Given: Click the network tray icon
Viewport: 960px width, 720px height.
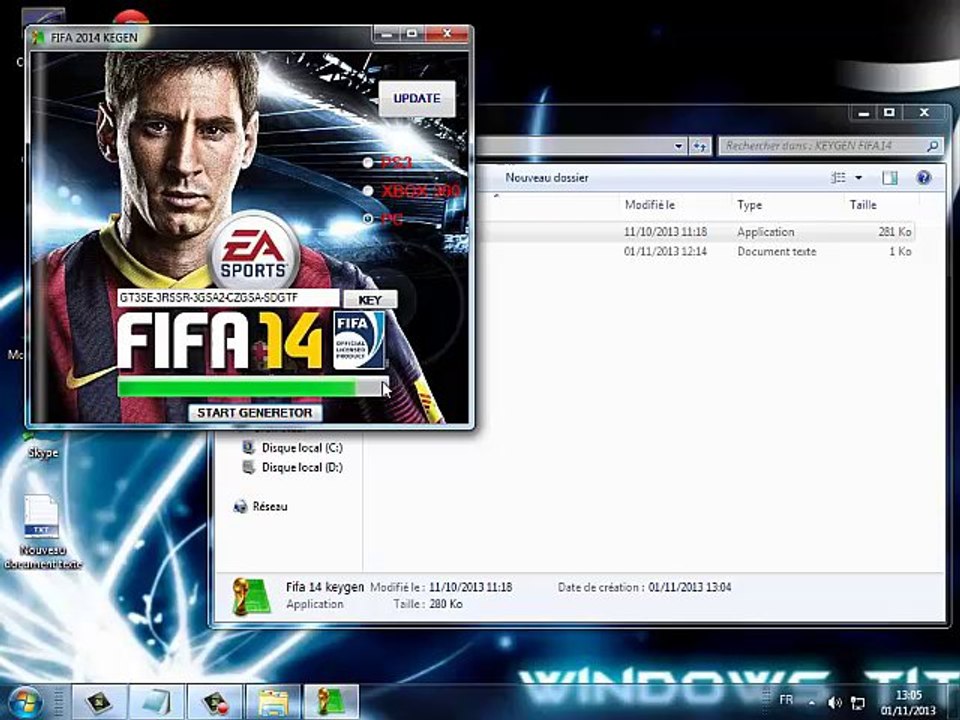Looking at the screenshot, I should [x=858, y=703].
